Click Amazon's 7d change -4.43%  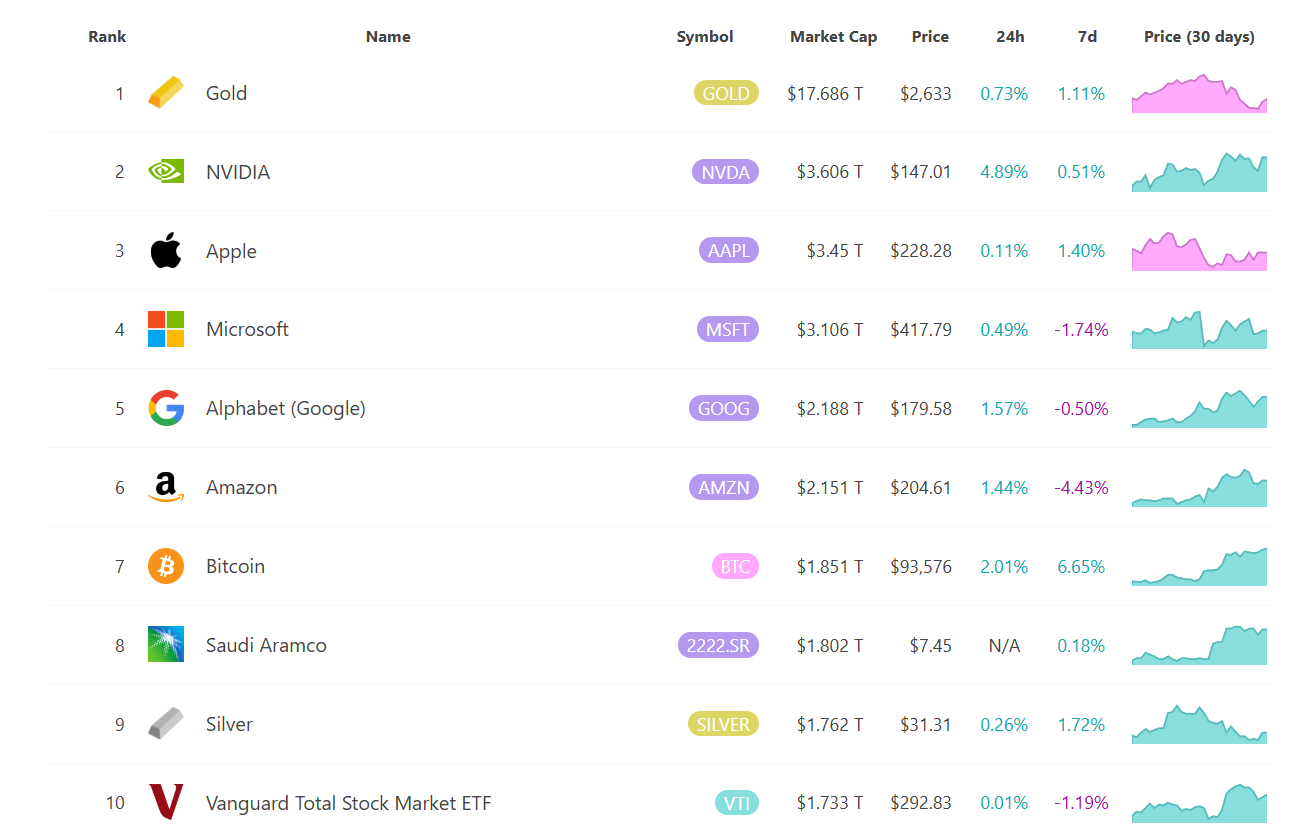[1081, 487]
